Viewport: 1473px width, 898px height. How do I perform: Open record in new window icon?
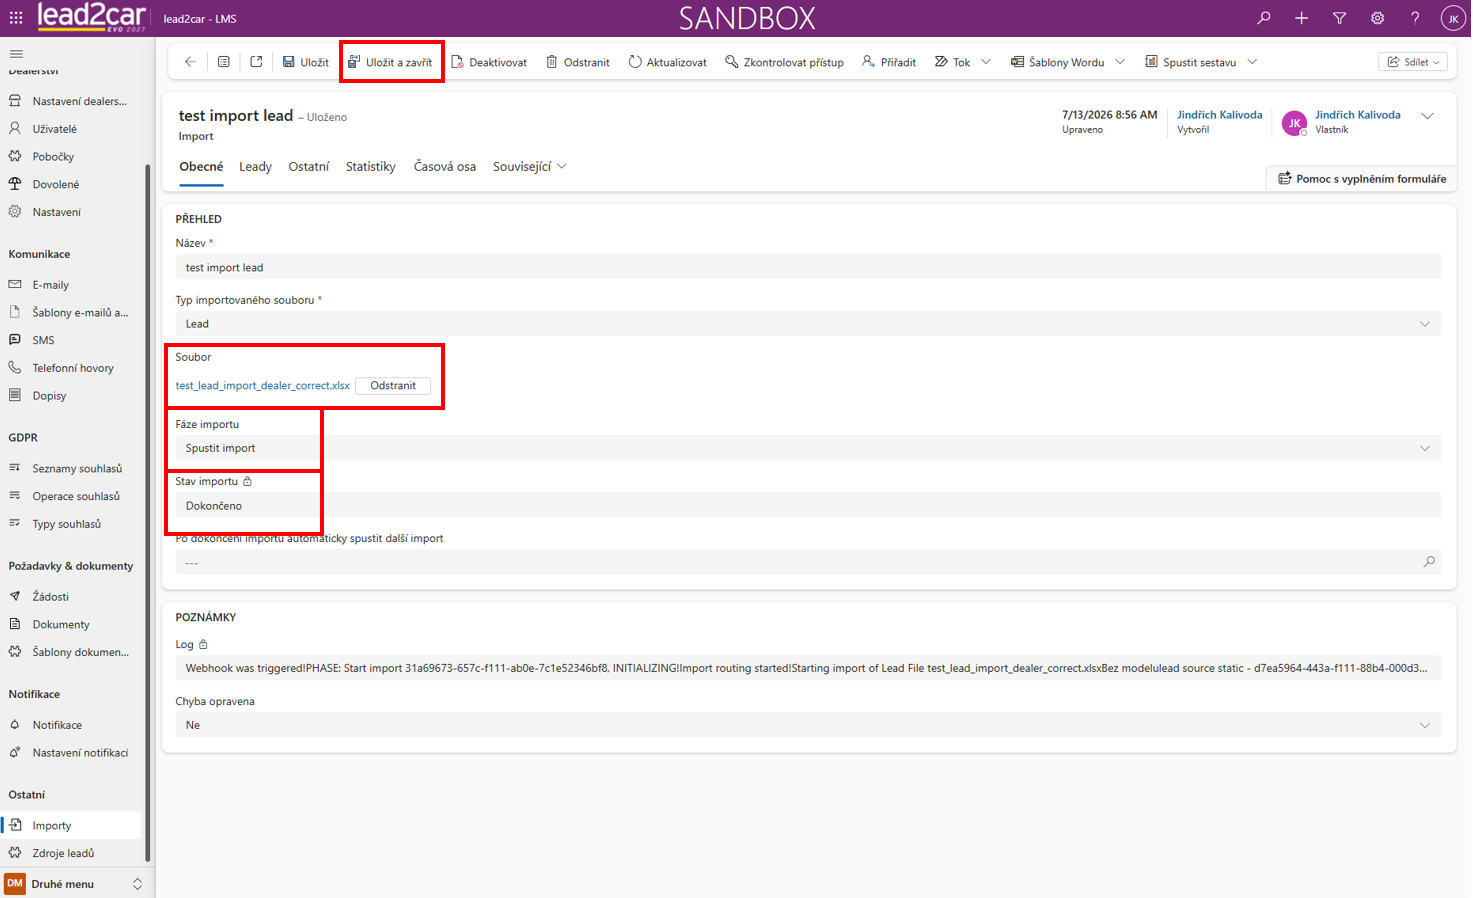tap(256, 62)
